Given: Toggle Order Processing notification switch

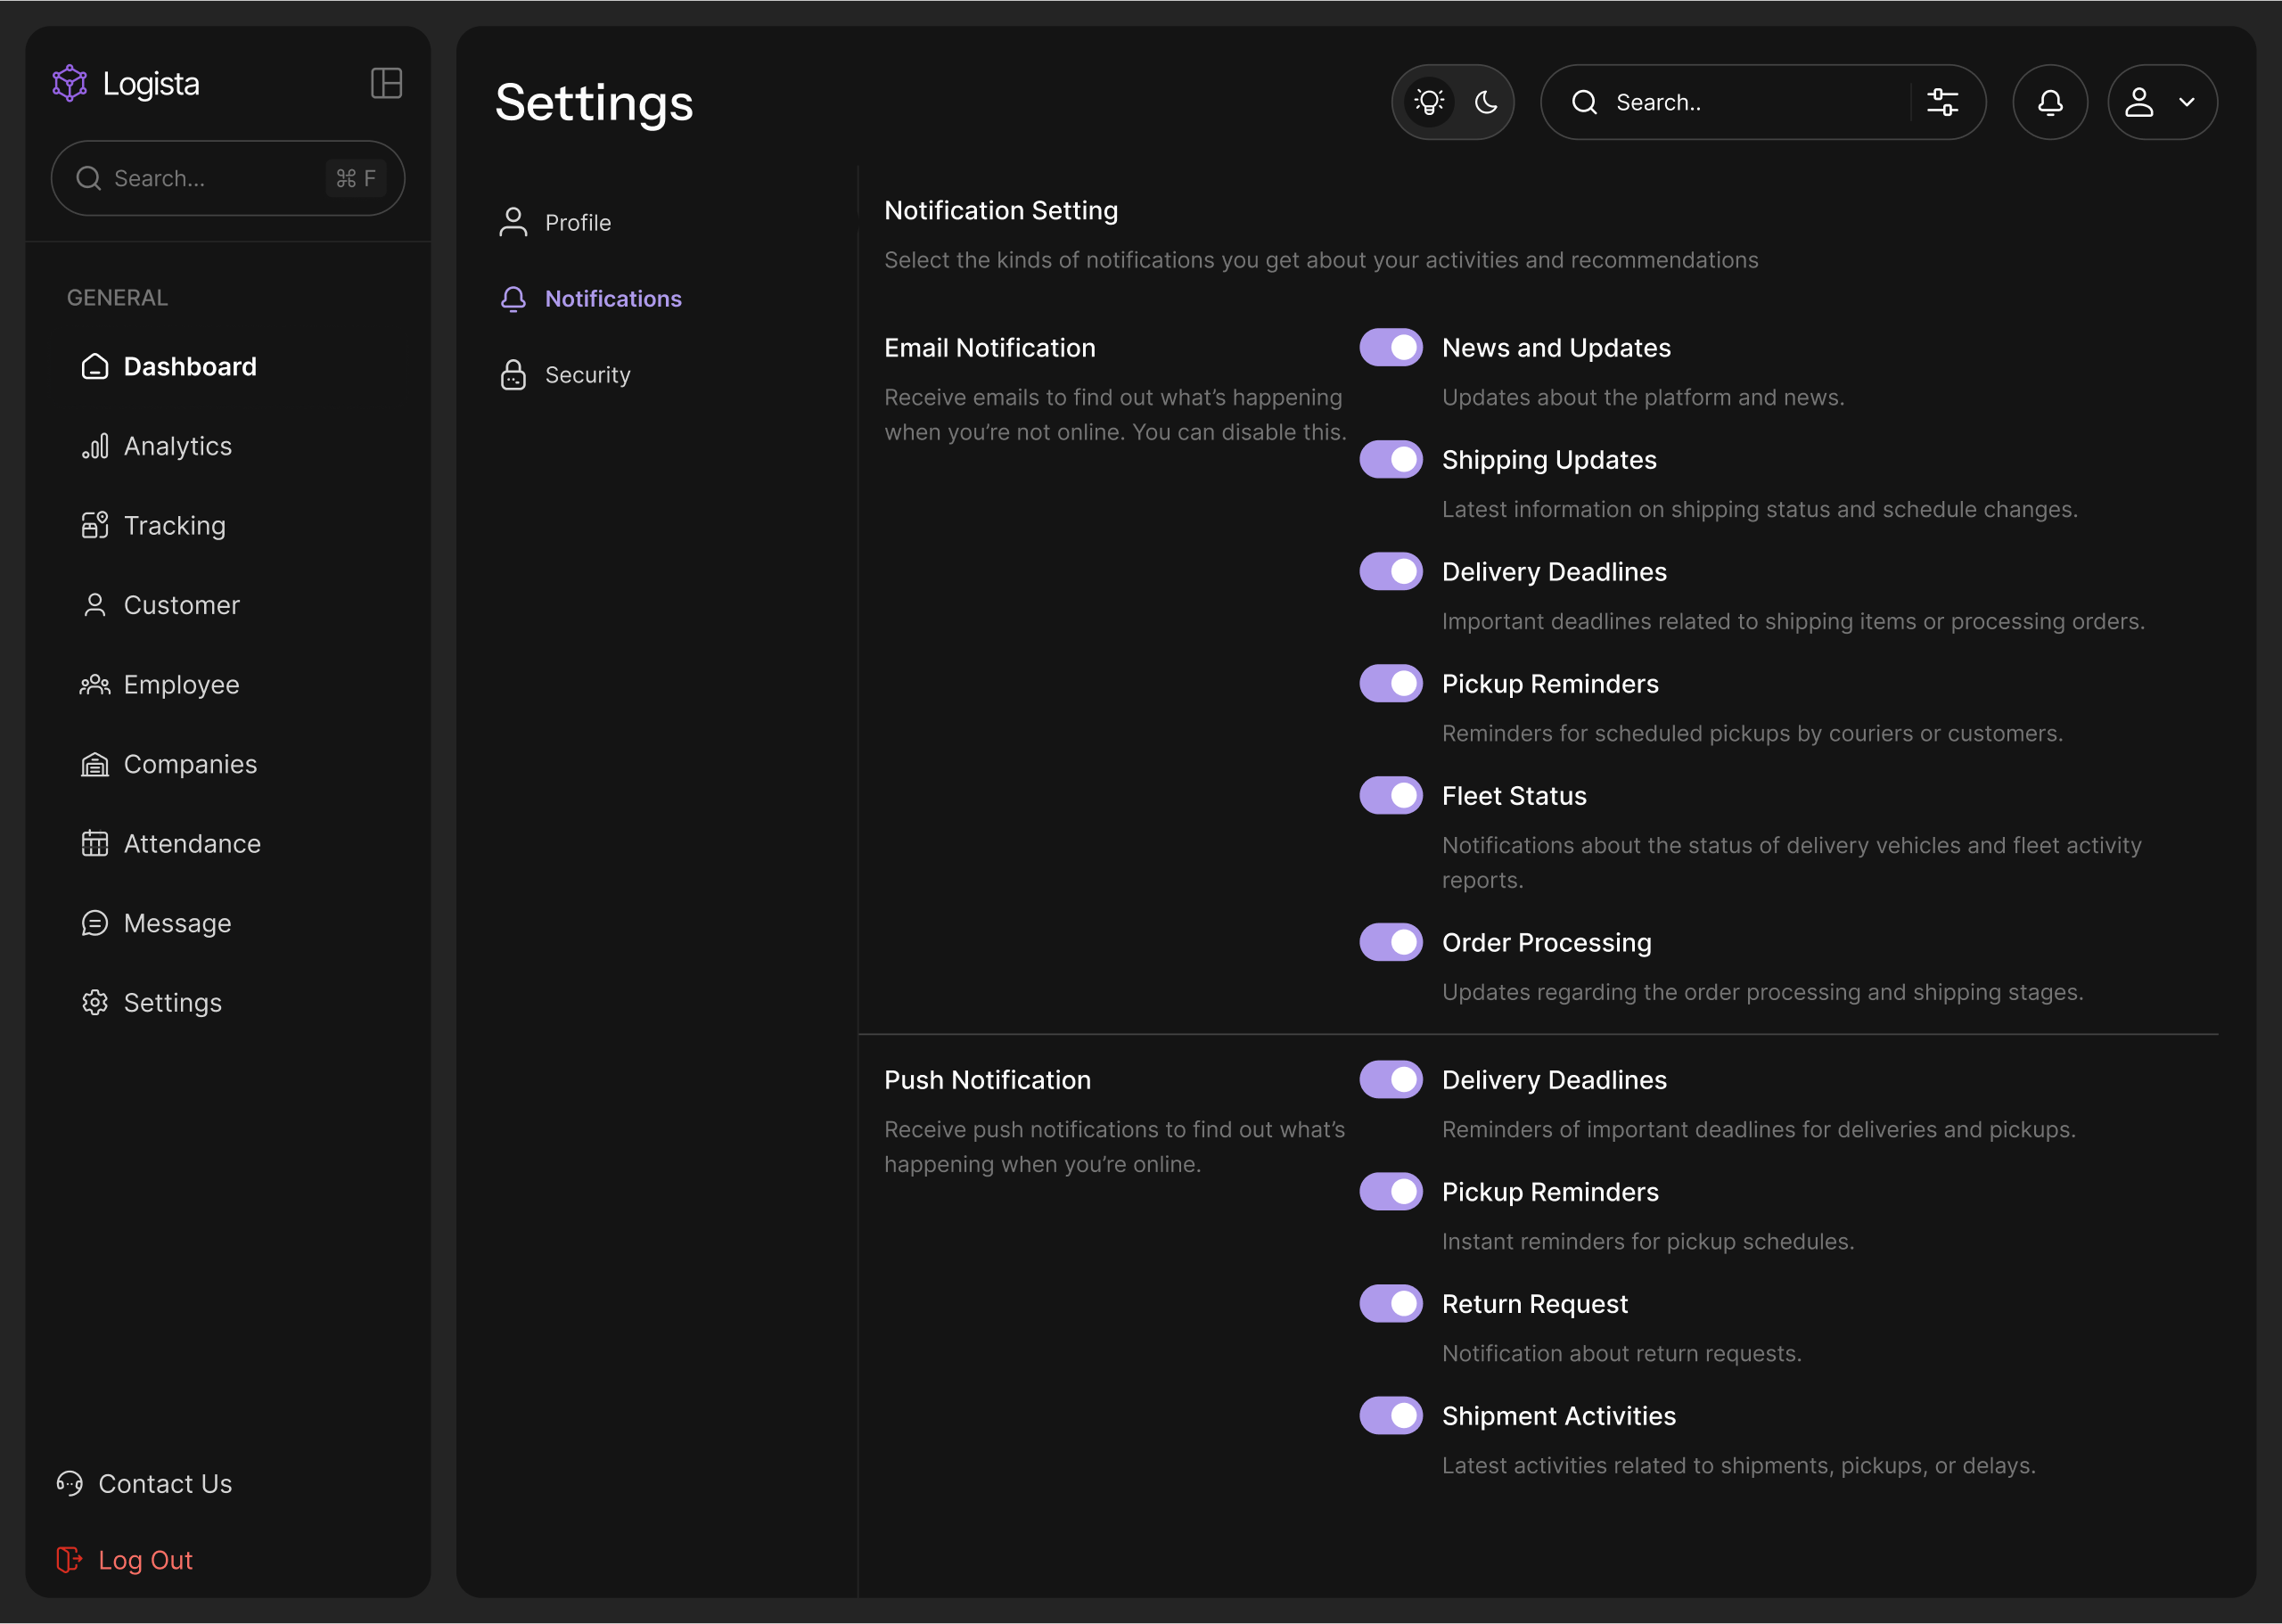Looking at the screenshot, I should (1391, 942).
